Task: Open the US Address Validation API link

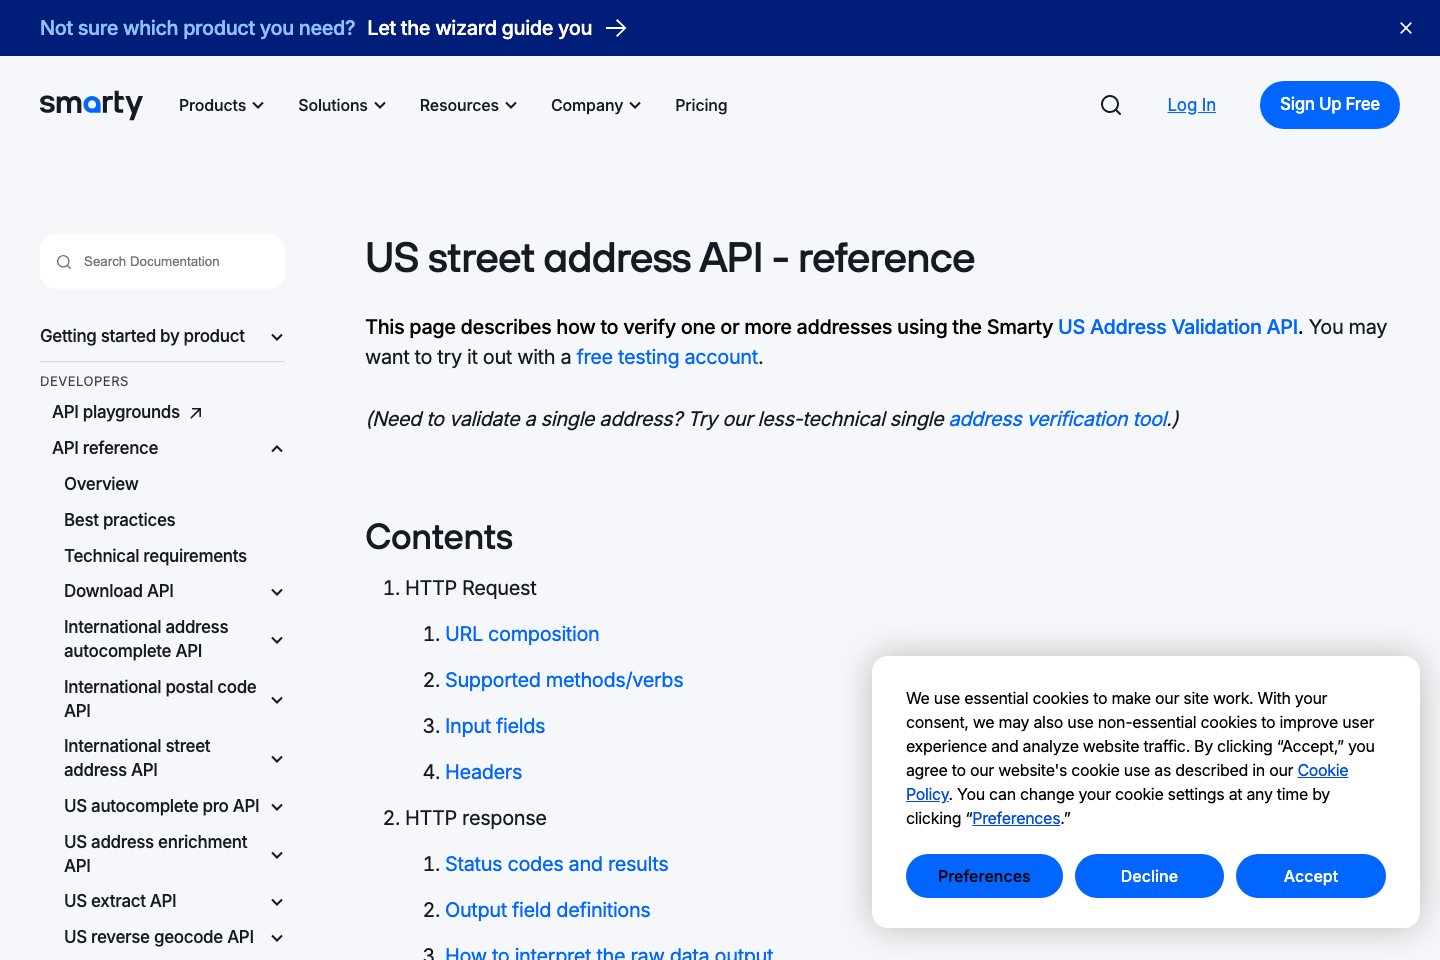Action: pos(1177,327)
